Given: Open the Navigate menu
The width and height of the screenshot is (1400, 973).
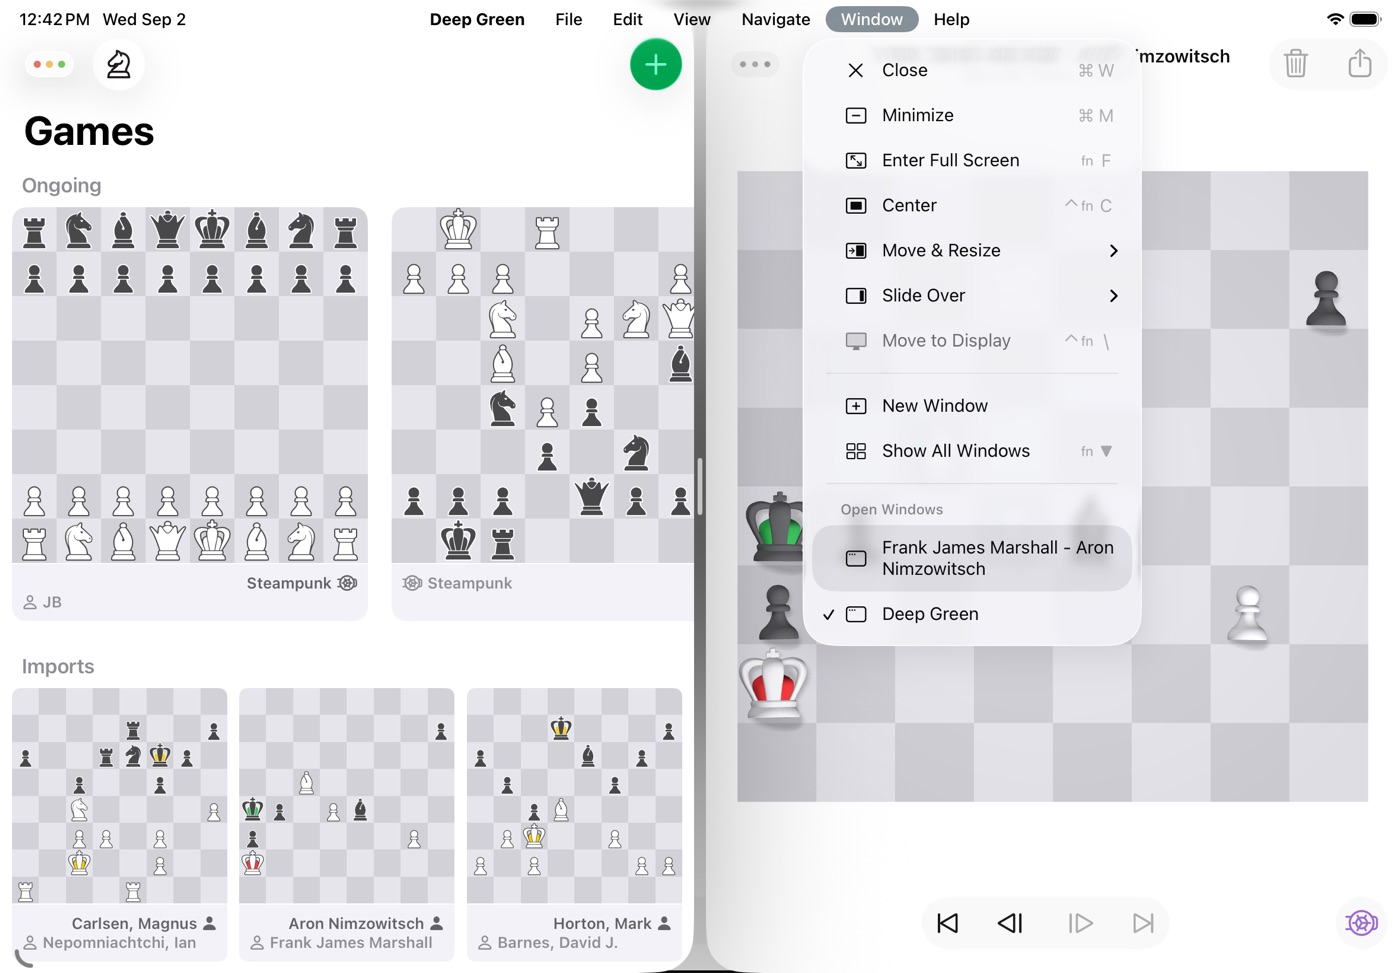Looking at the screenshot, I should tap(776, 19).
